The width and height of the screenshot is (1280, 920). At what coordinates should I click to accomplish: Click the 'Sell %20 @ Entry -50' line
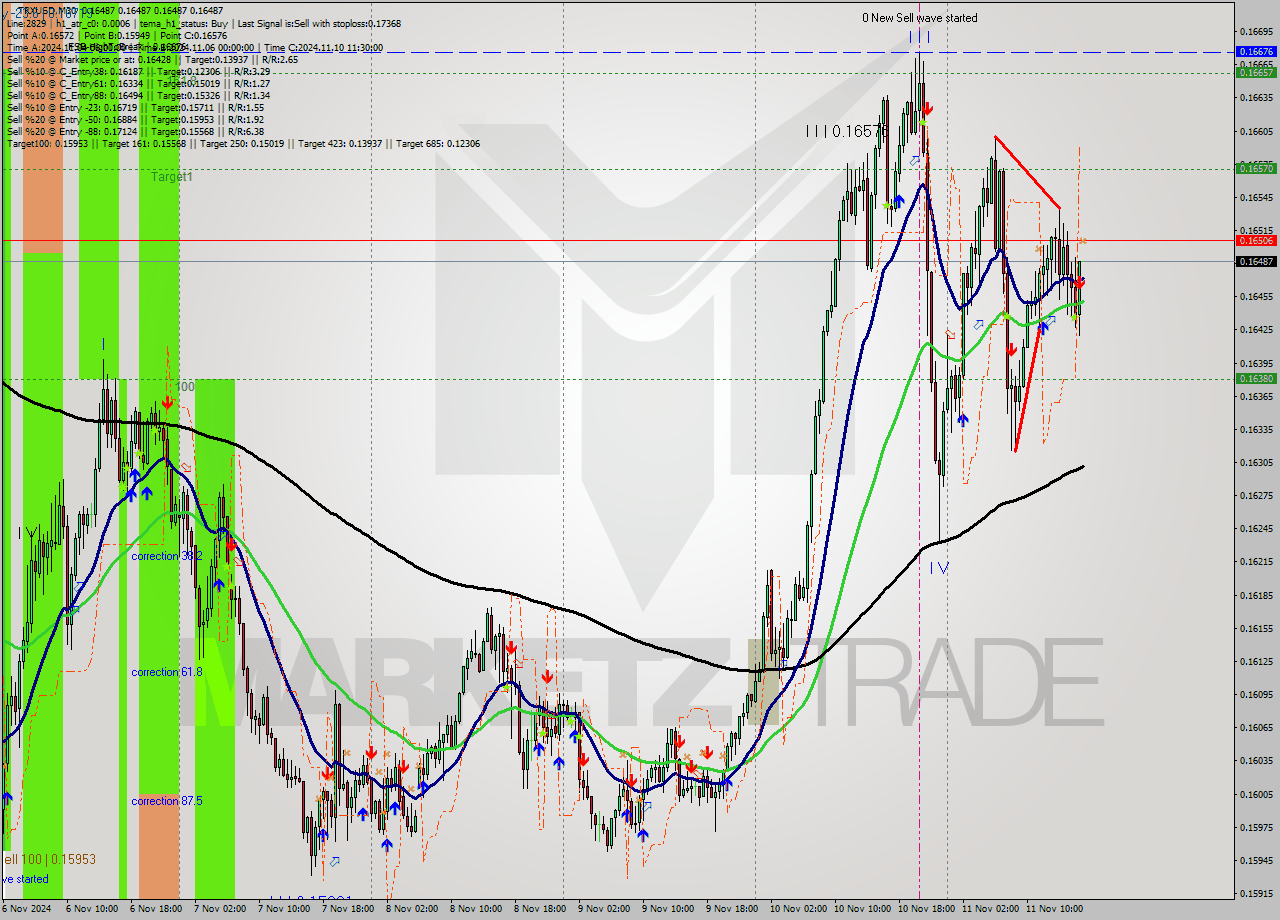pyautogui.click(x=135, y=119)
